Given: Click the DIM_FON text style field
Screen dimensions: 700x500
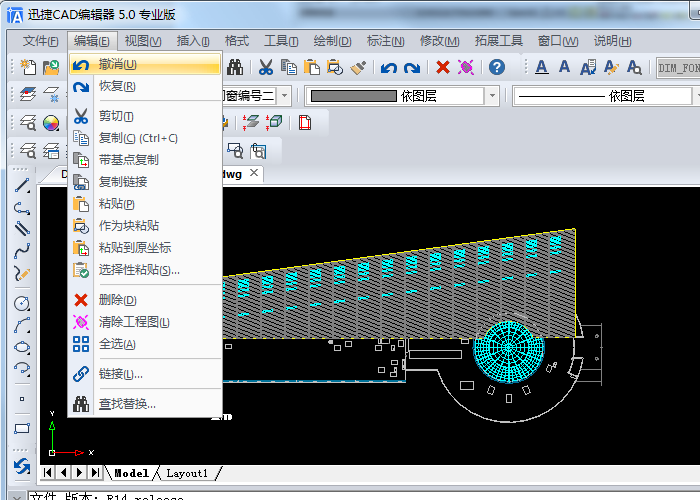Looking at the screenshot, I should coord(679,68).
